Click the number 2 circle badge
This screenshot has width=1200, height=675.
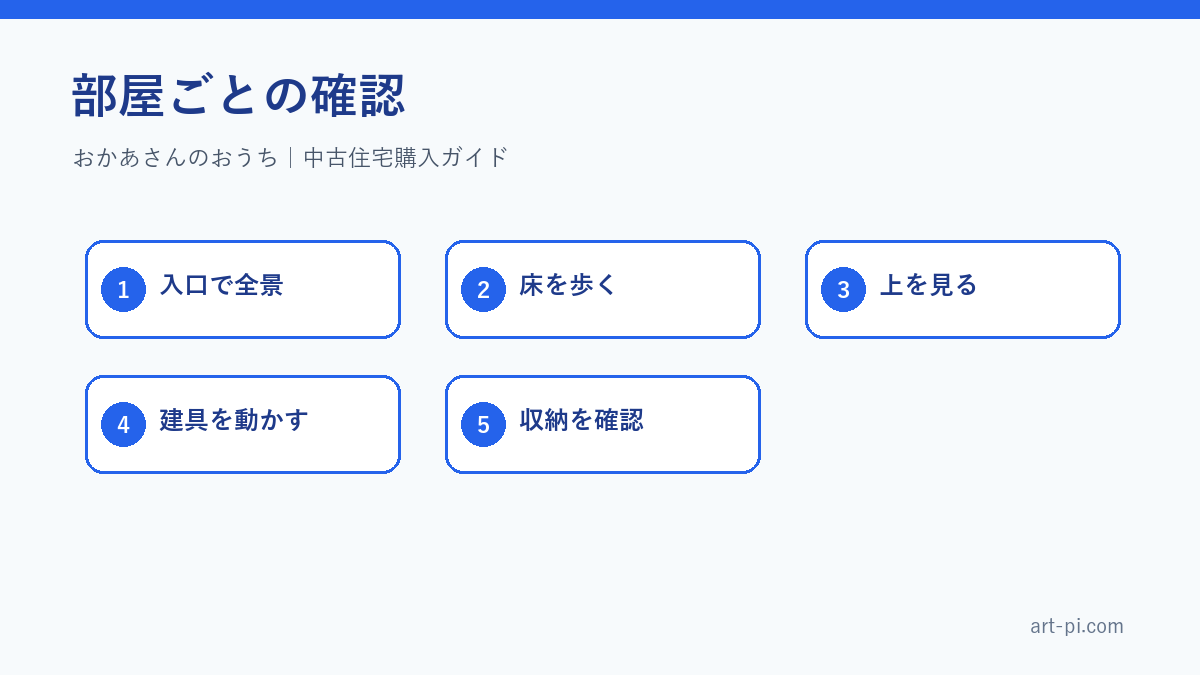(x=483, y=289)
